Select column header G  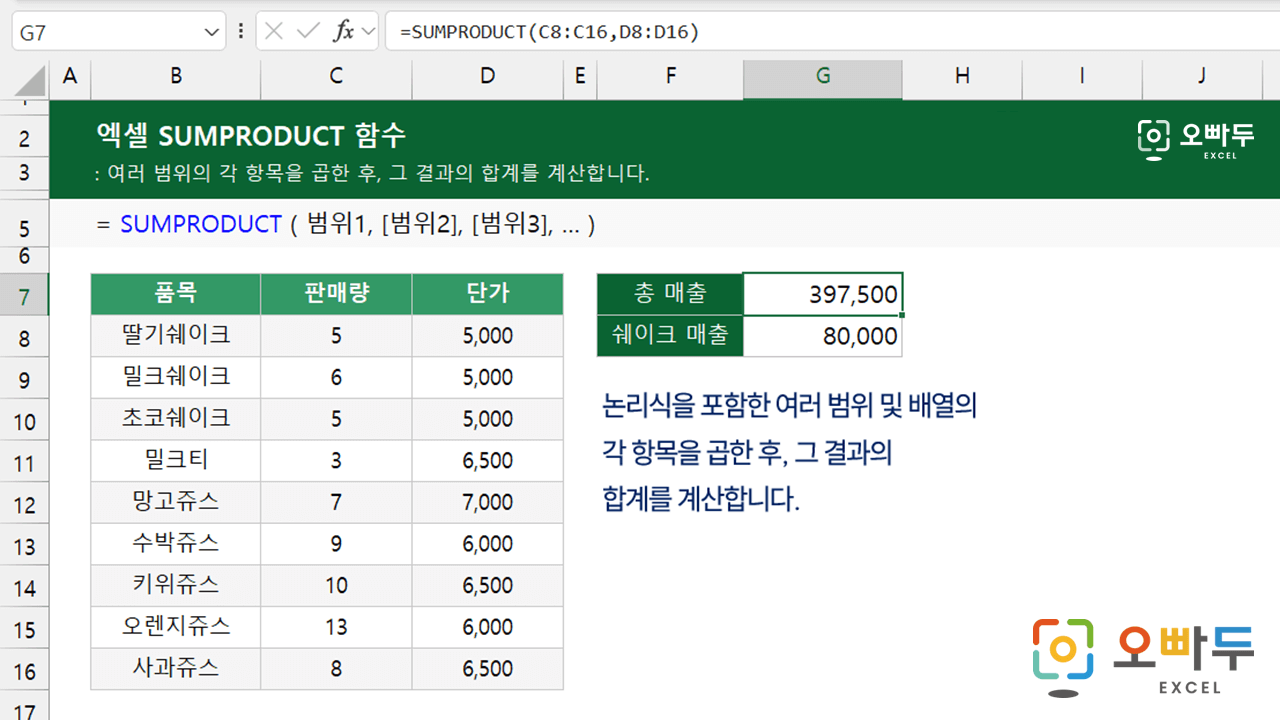coord(822,77)
